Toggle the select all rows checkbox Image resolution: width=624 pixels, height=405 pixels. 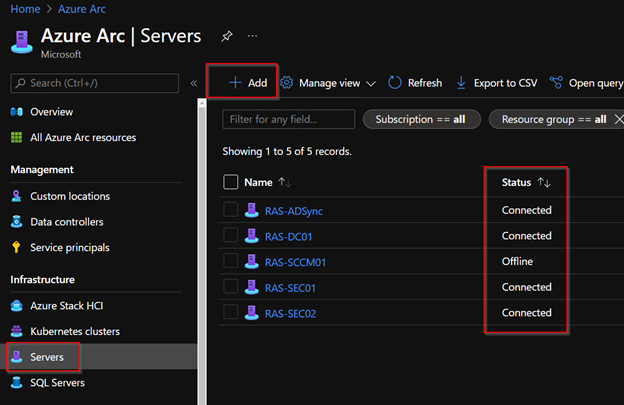[x=231, y=182]
